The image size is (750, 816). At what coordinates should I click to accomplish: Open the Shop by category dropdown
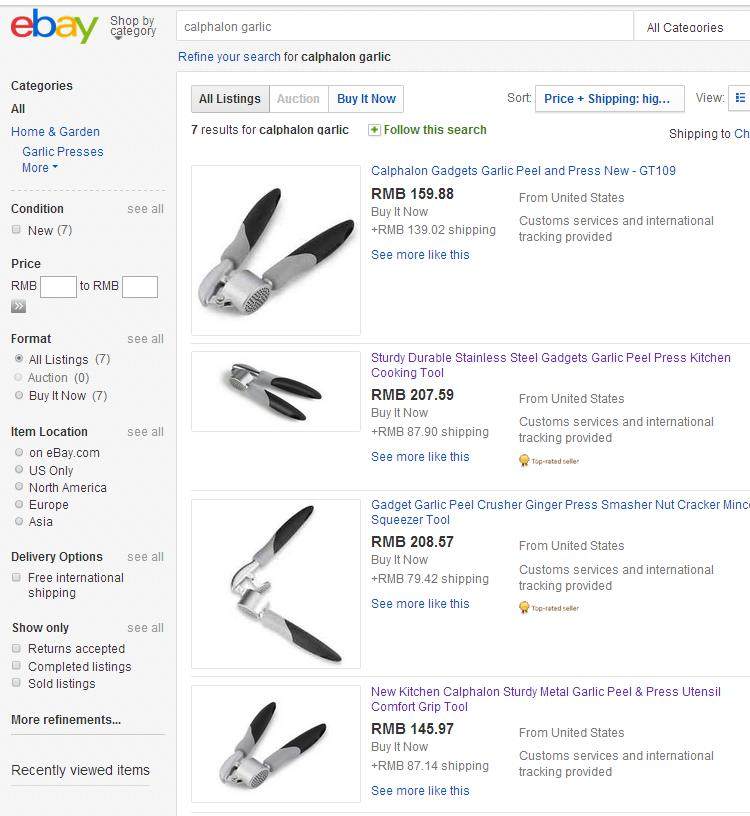(132, 27)
